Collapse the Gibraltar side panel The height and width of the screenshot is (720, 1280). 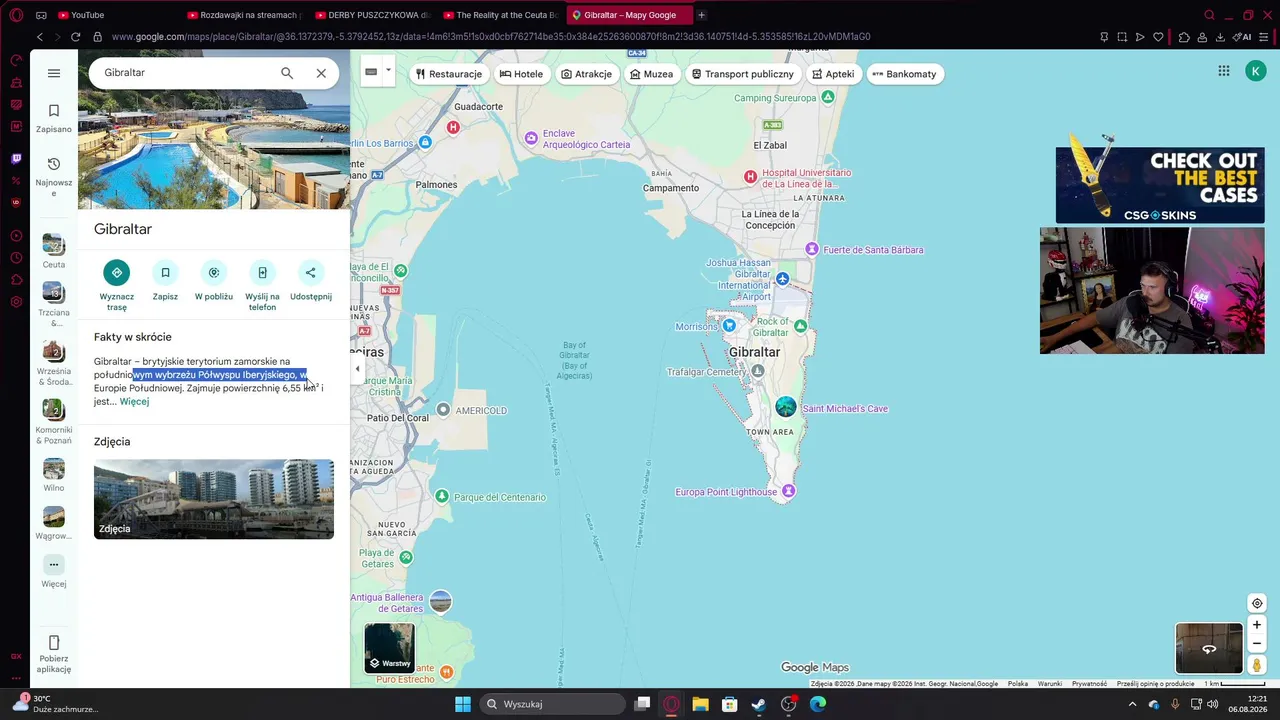pos(357,369)
